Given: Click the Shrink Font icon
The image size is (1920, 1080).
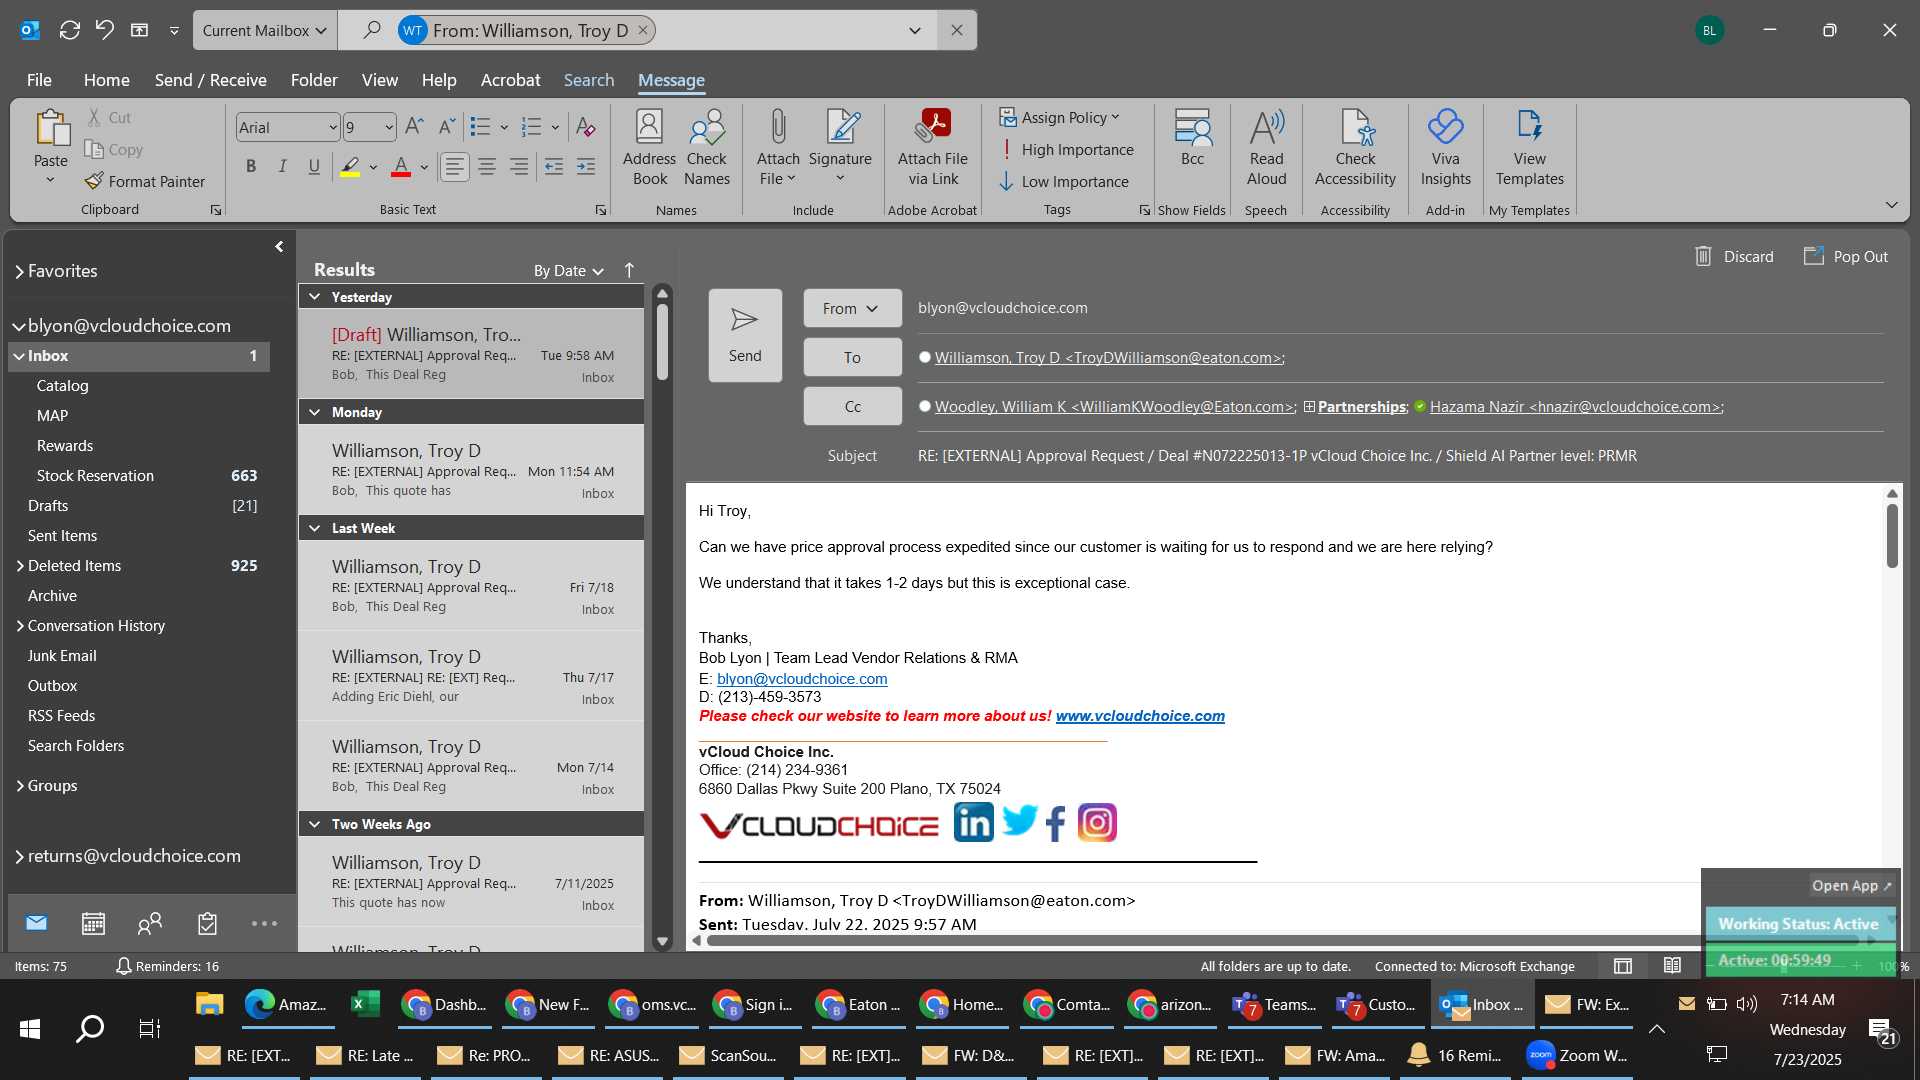Looking at the screenshot, I should tap(447, 126).
